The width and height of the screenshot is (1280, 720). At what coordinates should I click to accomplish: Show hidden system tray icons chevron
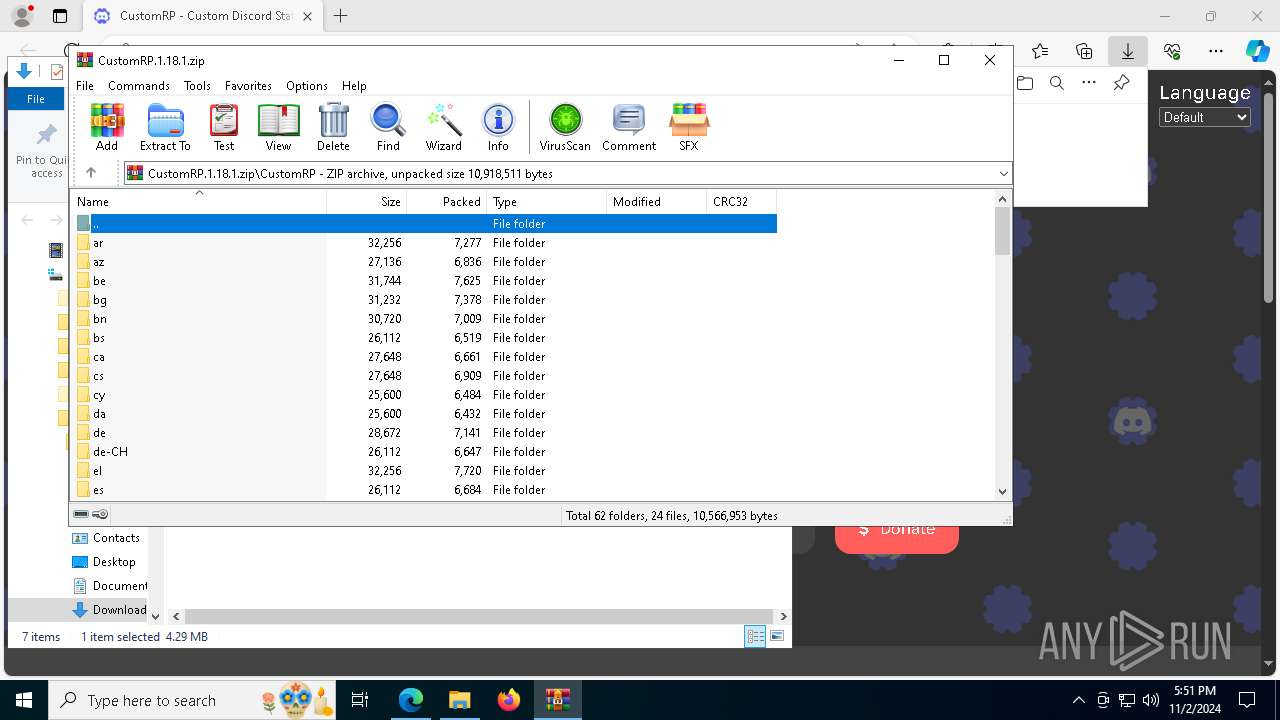point(1078,700)
